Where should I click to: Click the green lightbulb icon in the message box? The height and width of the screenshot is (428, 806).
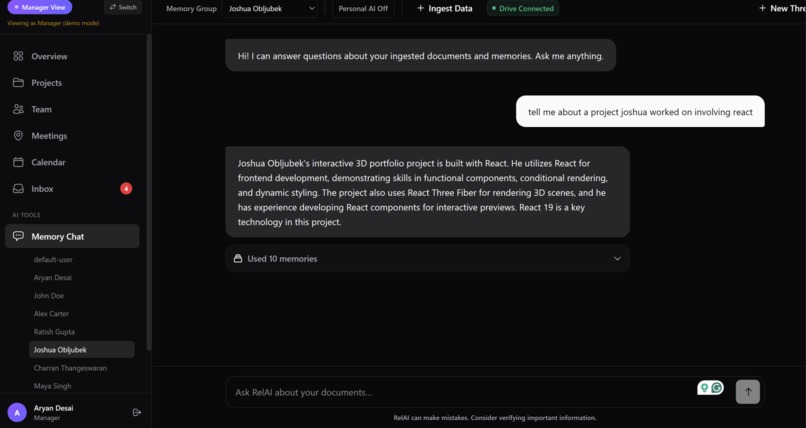[704, 388]
